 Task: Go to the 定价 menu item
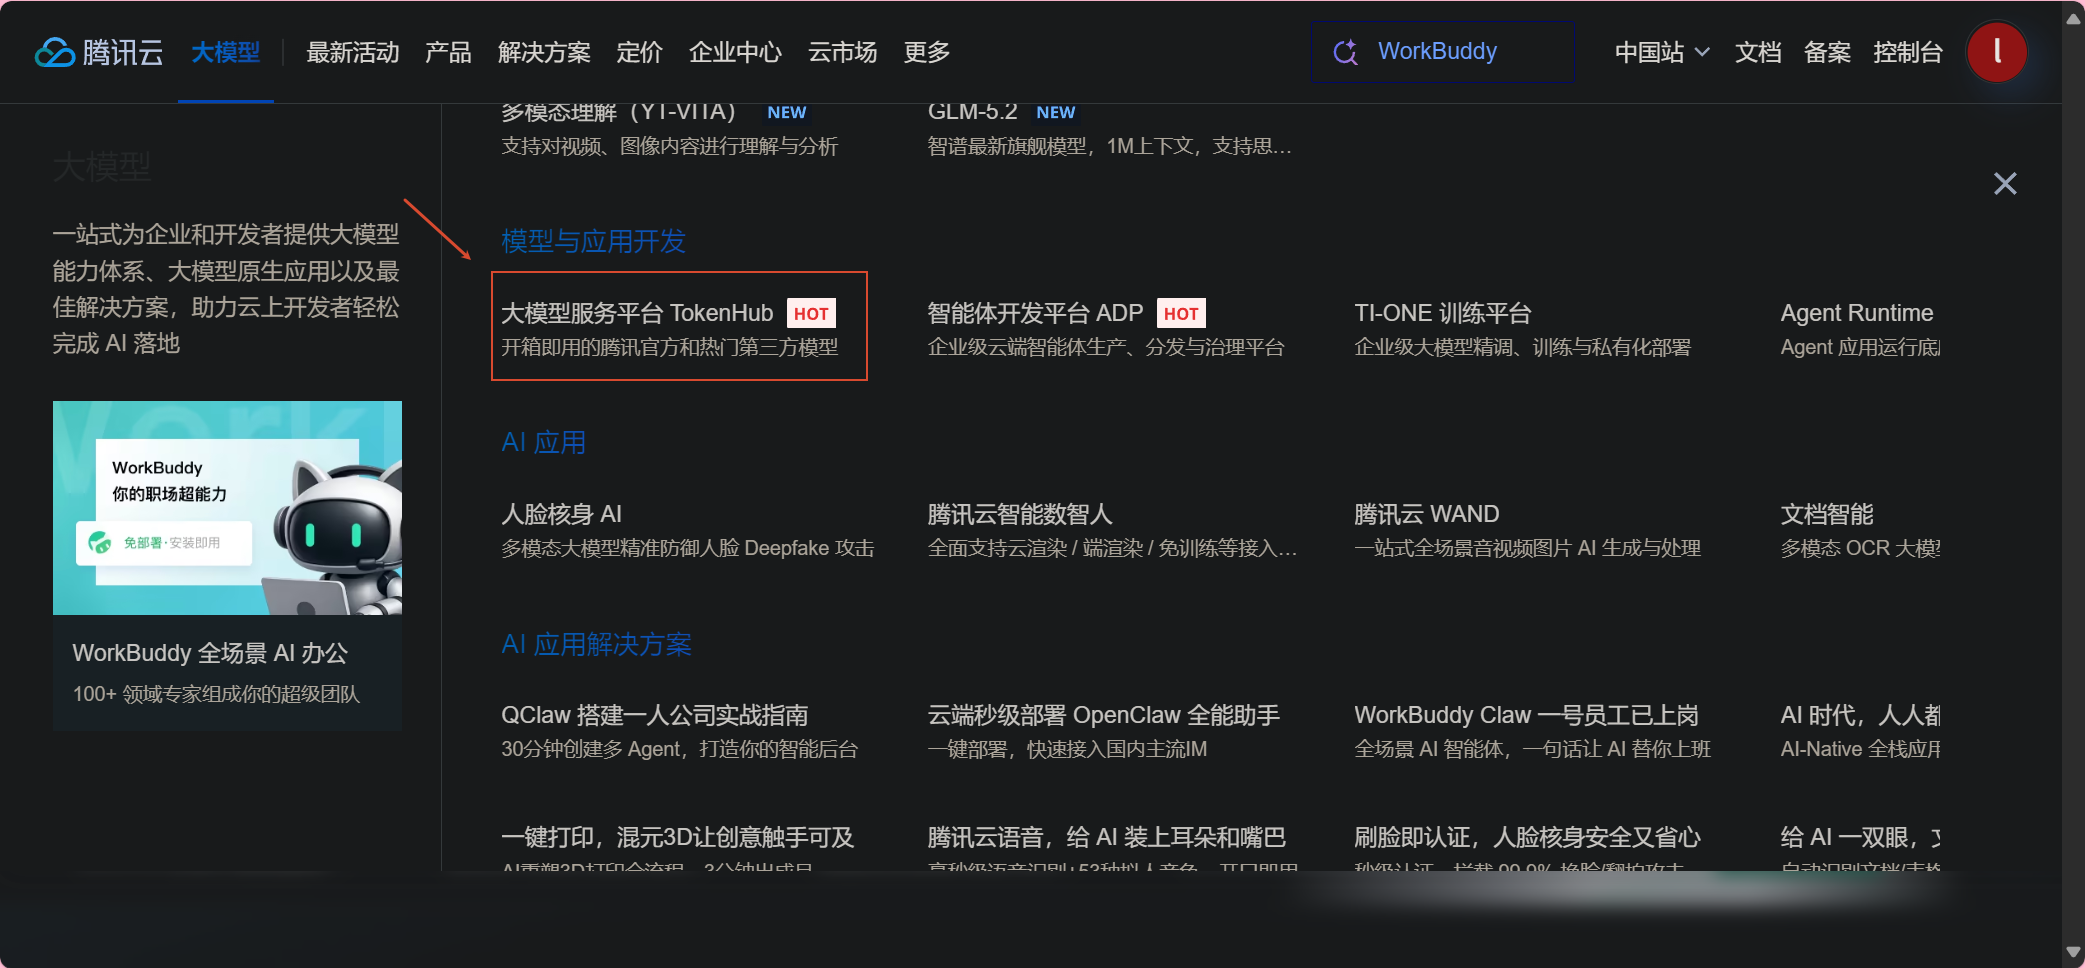(640, 52)
